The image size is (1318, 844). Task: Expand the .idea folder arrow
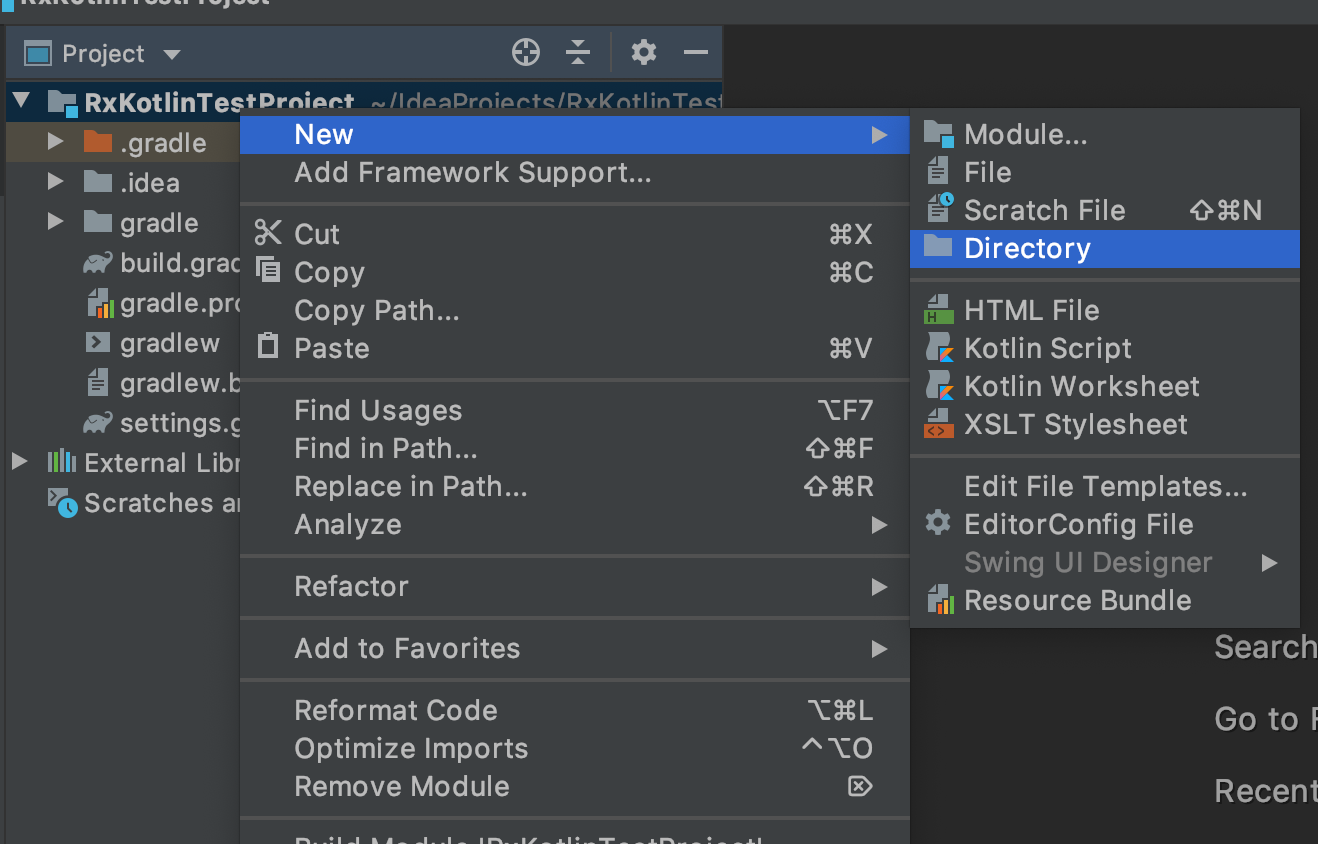56,183
